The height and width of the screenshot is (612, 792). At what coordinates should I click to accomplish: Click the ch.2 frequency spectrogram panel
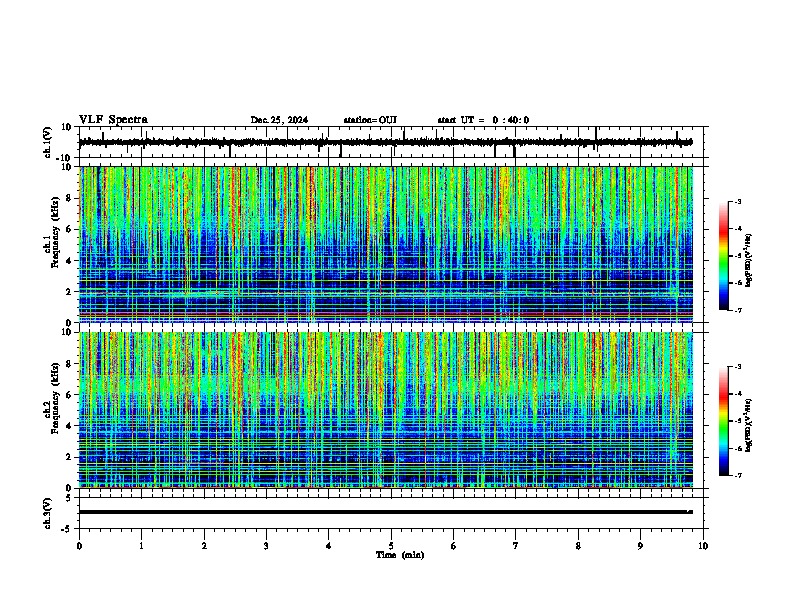point(386,410)
